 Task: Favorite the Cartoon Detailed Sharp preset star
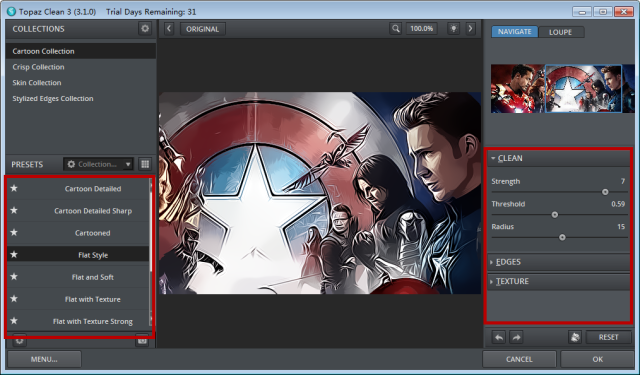tap(14, 210)
